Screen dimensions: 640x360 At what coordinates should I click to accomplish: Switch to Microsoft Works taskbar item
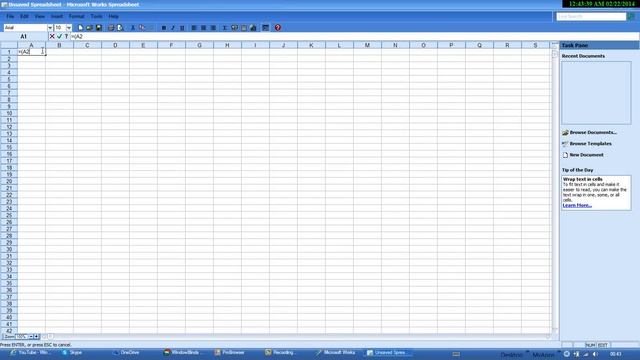[336, 353]
